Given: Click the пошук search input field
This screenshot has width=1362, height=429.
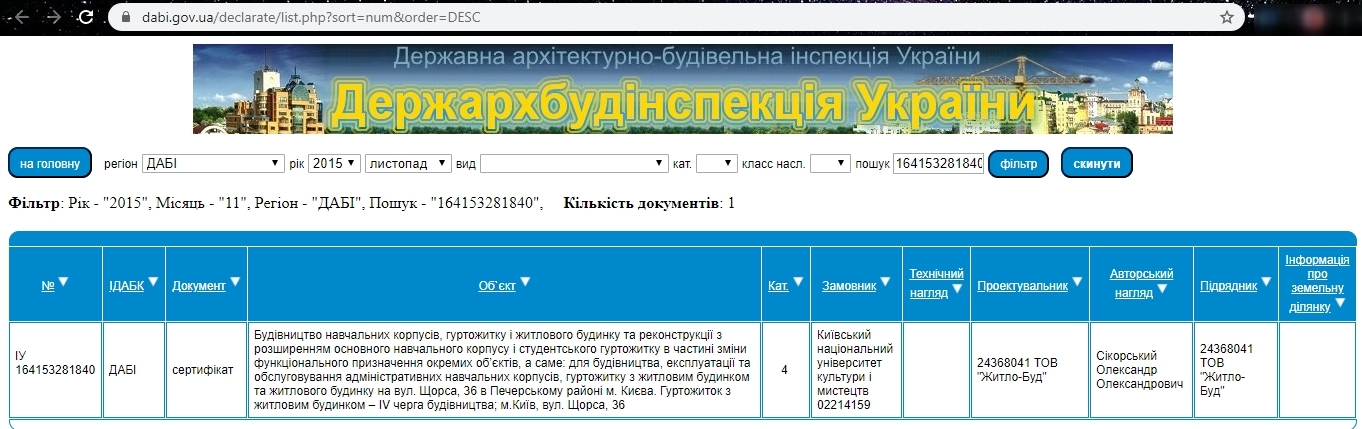Looking at the screenshot, I should tap(938, 163).
